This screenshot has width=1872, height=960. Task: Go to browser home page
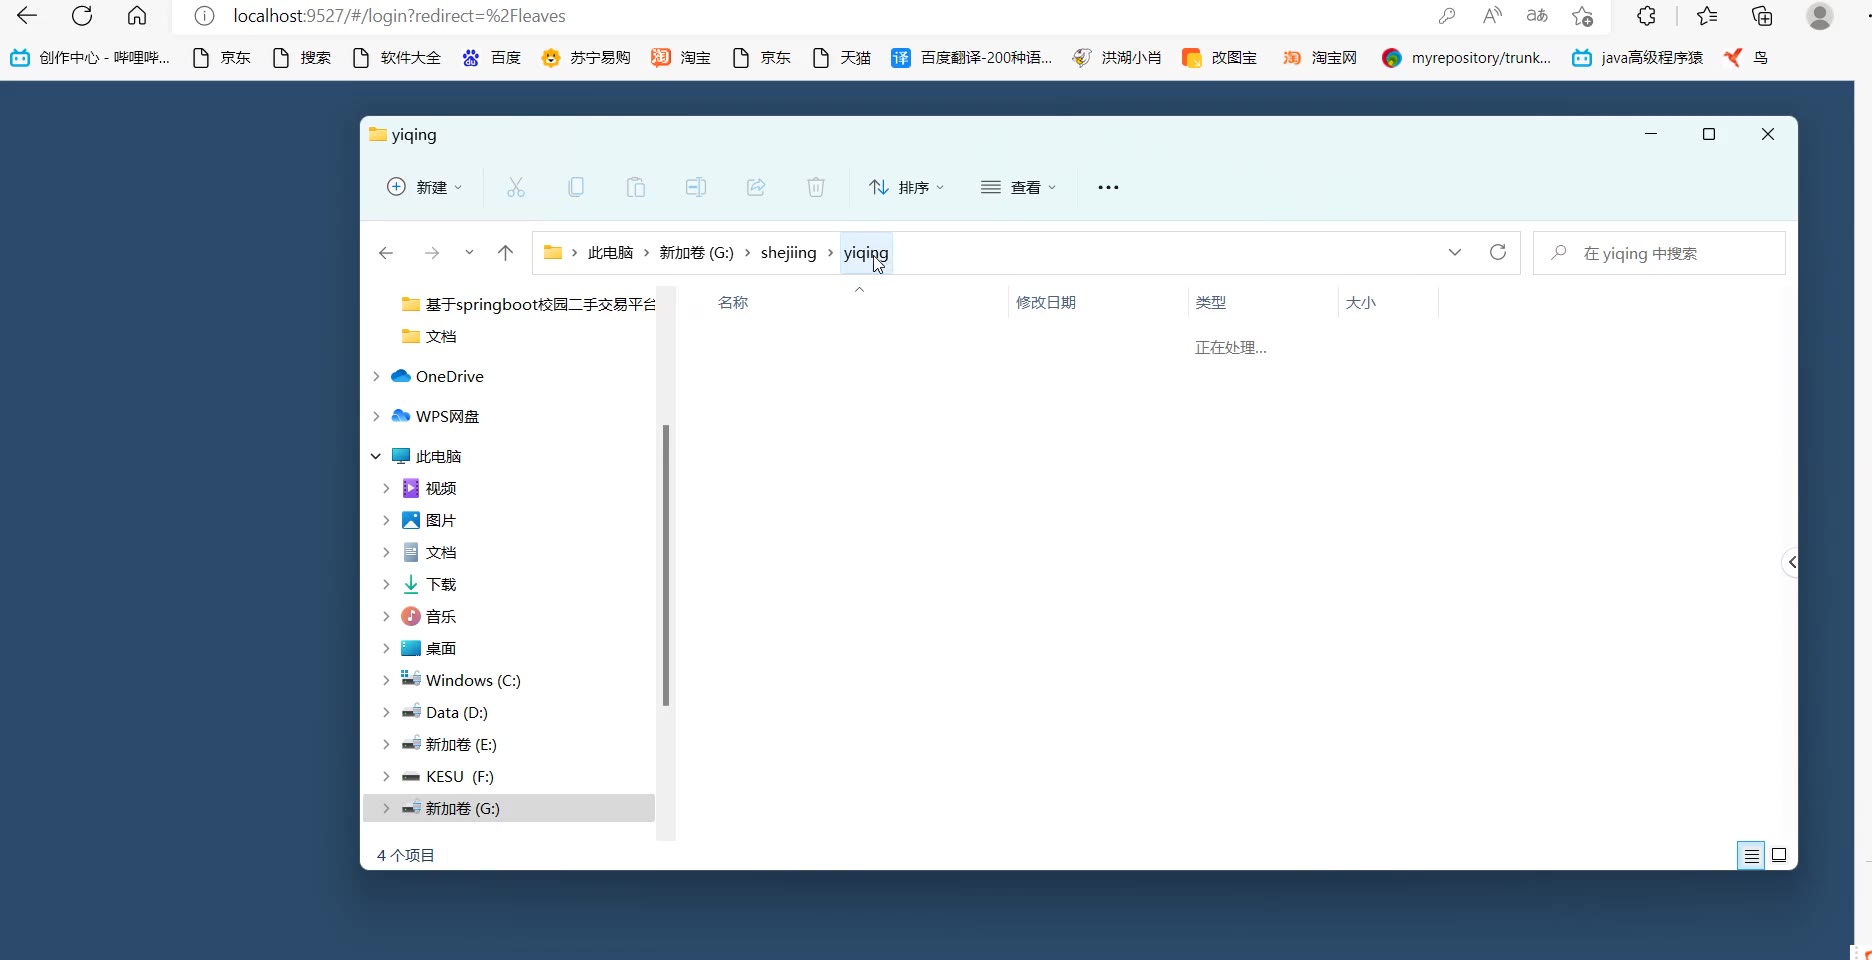click(137, 16)
